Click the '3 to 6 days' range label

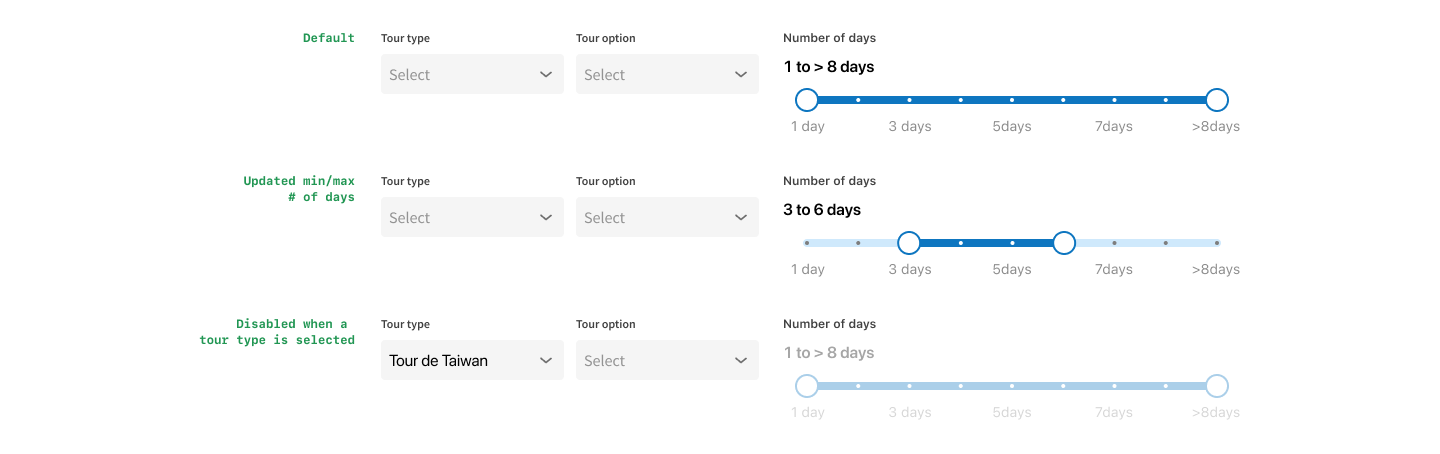click(x=822, y=210)
